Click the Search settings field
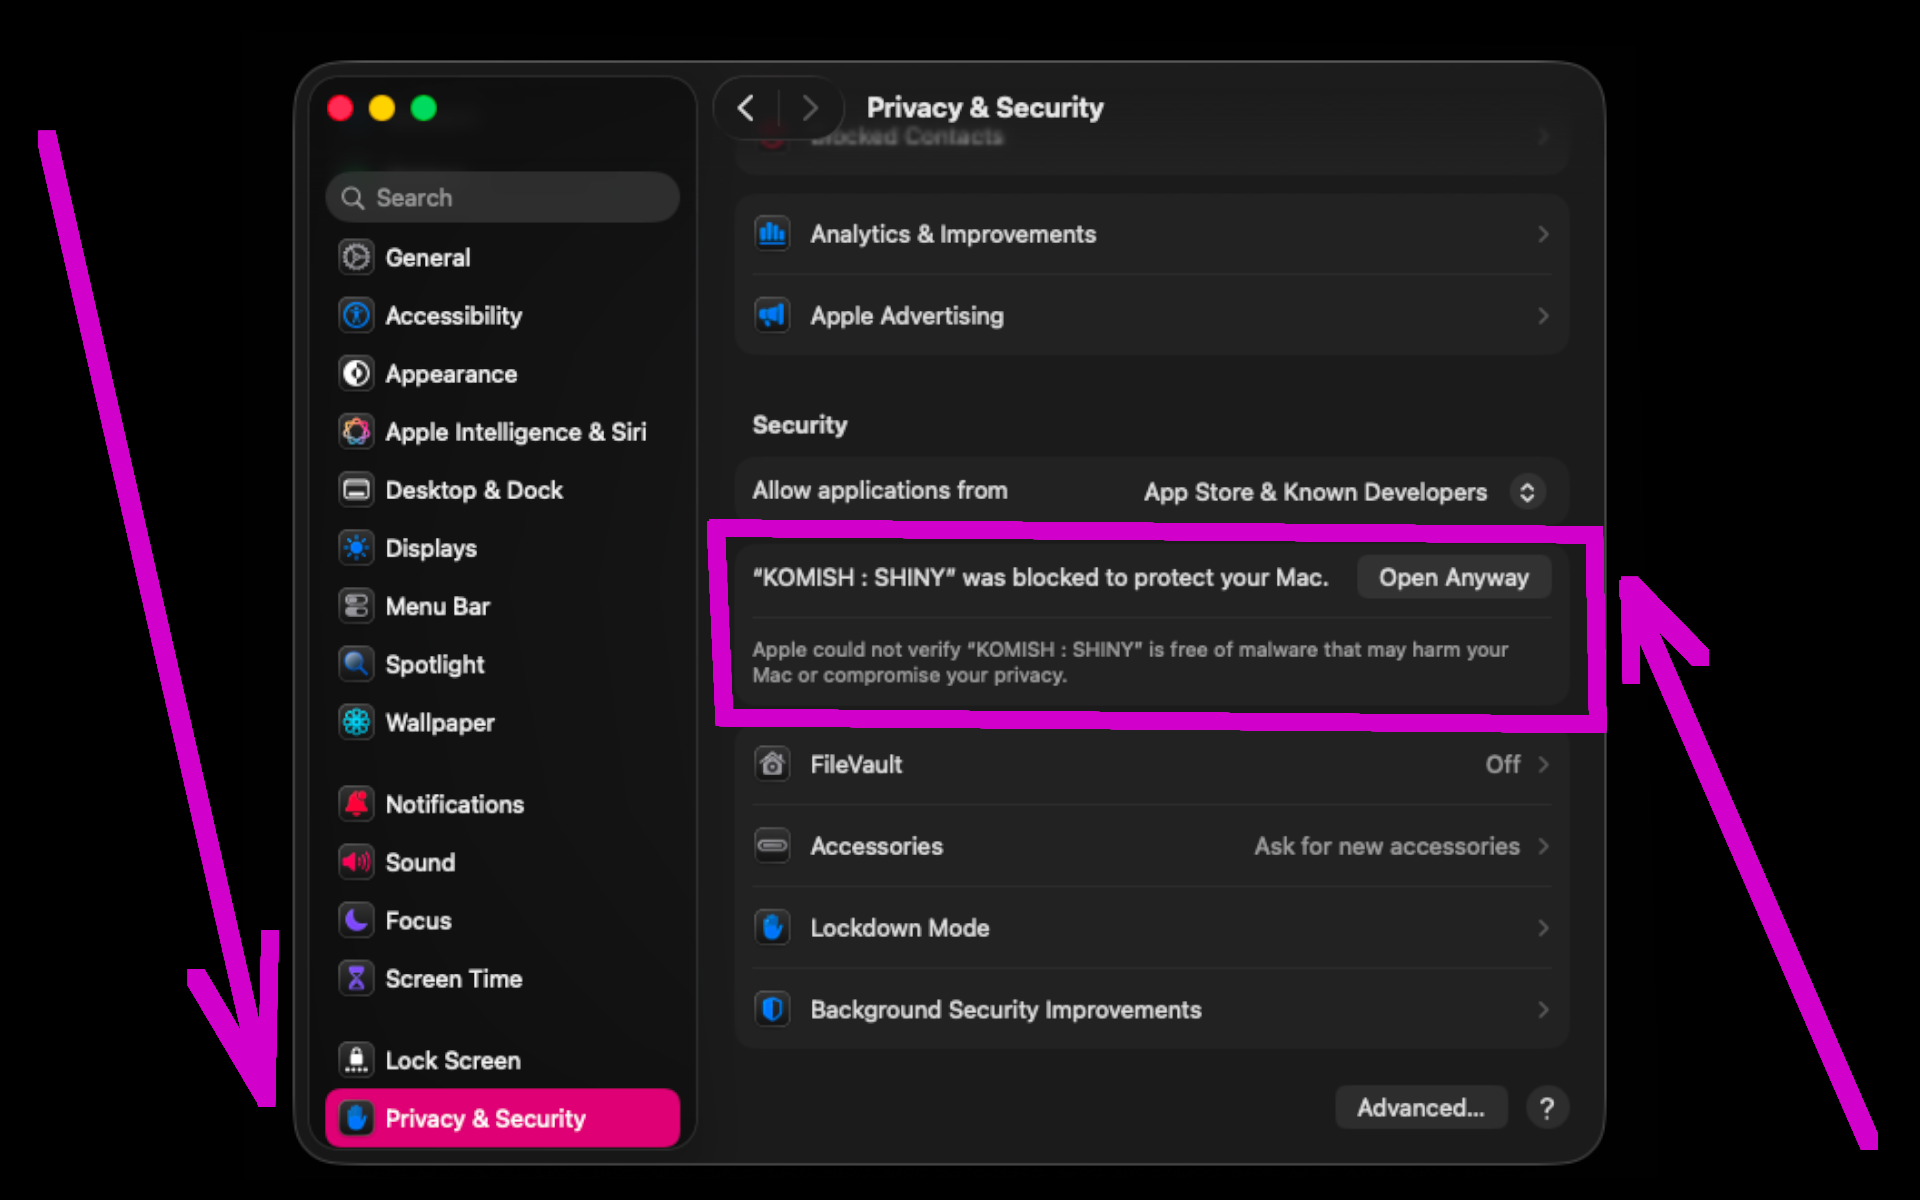The width and height of the screenshot is (1920, 1200). pyautogui.click(x=502, y=197)
